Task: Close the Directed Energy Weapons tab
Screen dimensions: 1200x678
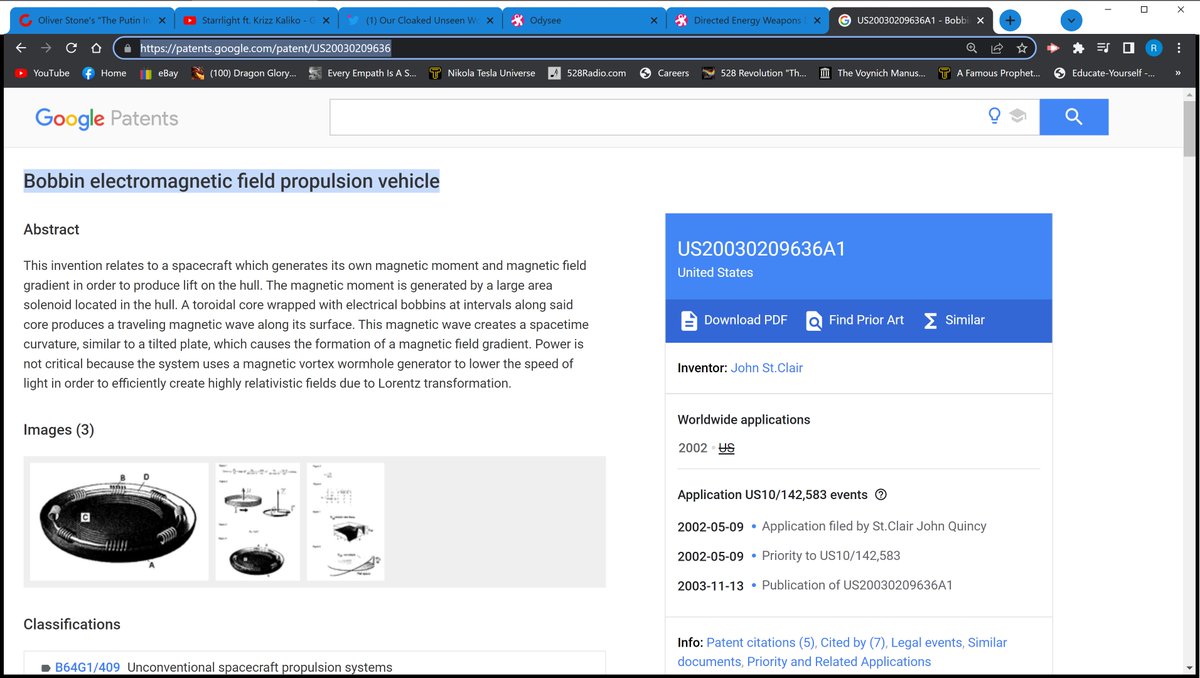Action: coord(818,20)
